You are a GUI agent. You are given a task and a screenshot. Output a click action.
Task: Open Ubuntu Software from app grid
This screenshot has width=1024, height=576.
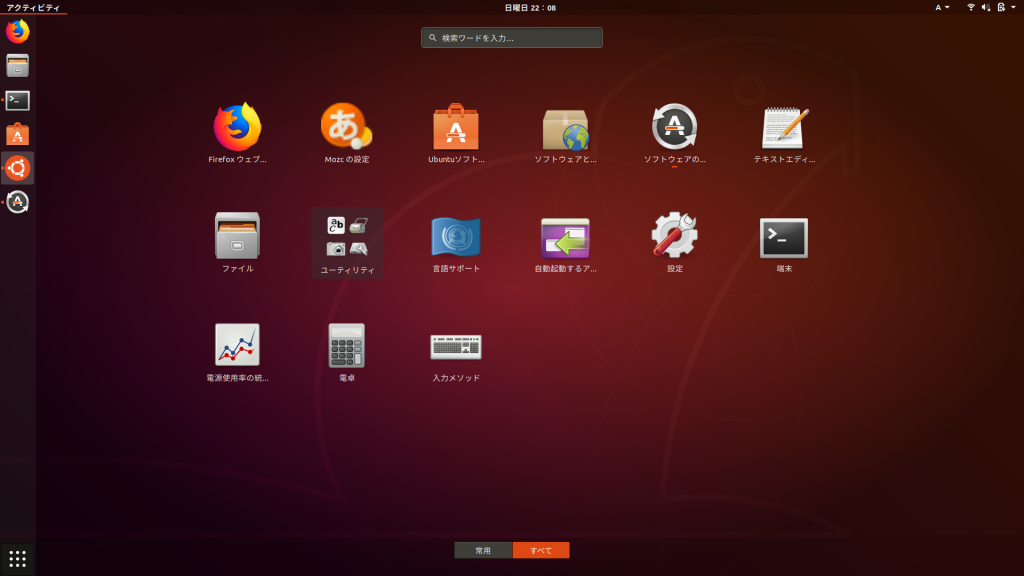click(x=456, y=127)
